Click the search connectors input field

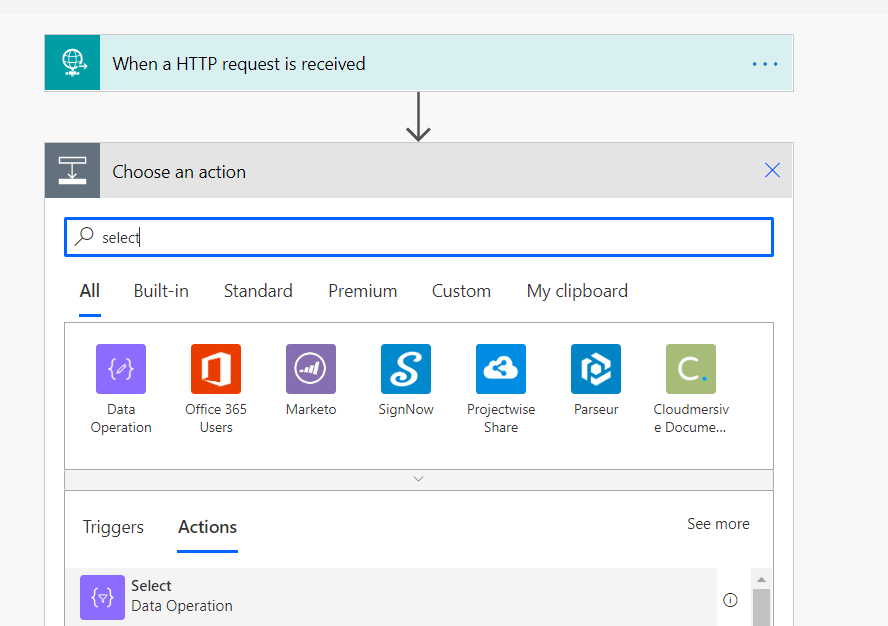(x=430, y=237)
